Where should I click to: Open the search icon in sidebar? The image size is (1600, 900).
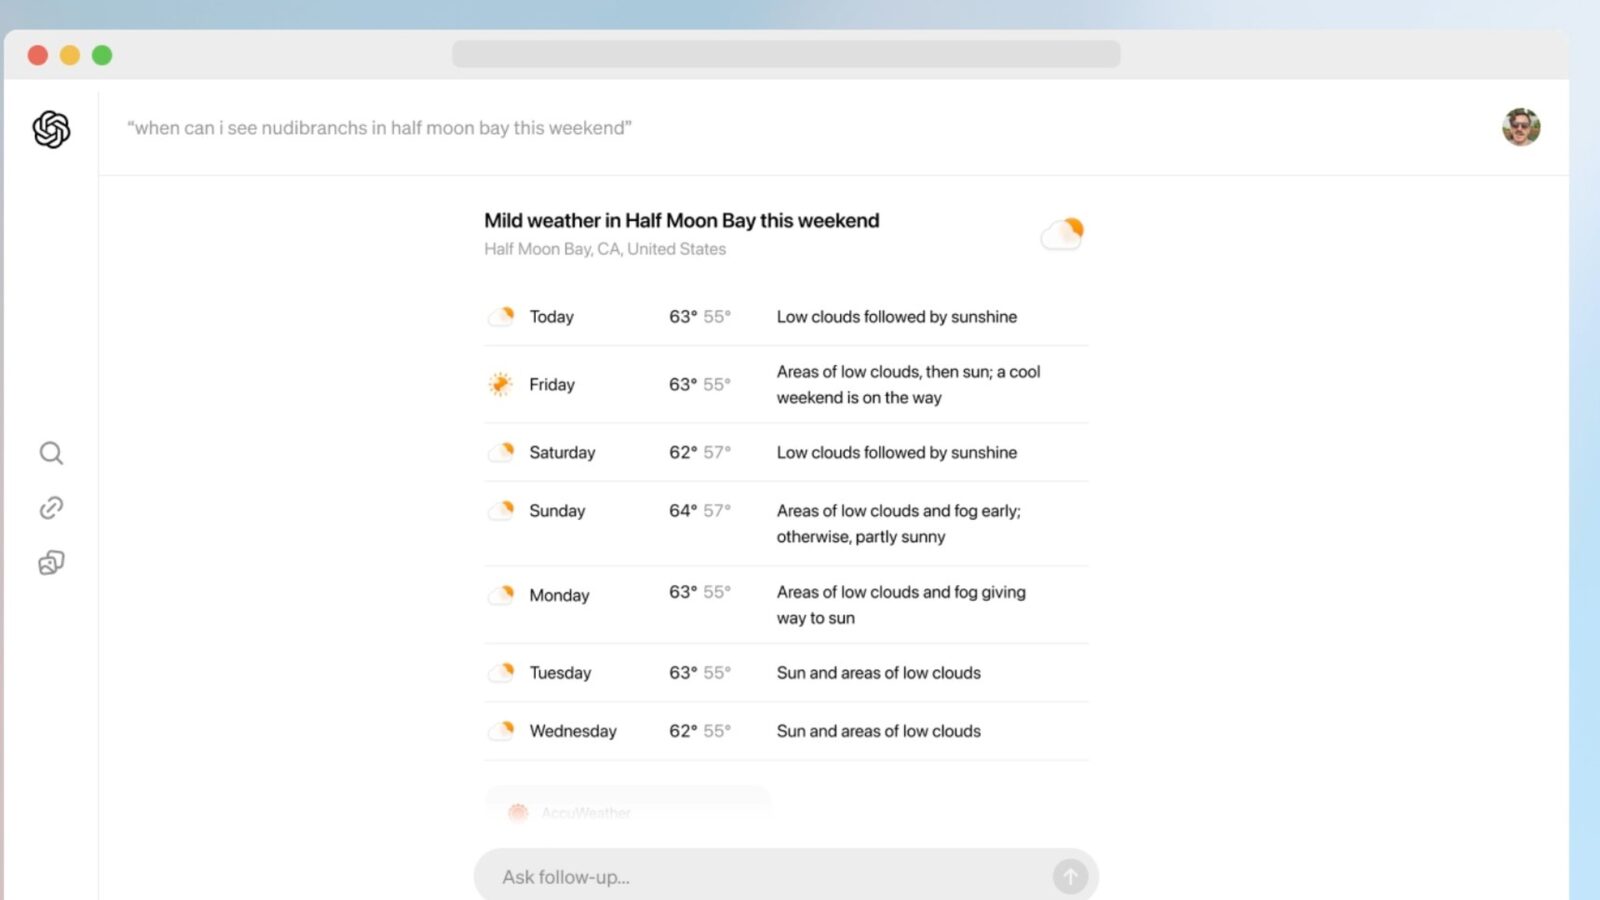click(x=51, y=453)
